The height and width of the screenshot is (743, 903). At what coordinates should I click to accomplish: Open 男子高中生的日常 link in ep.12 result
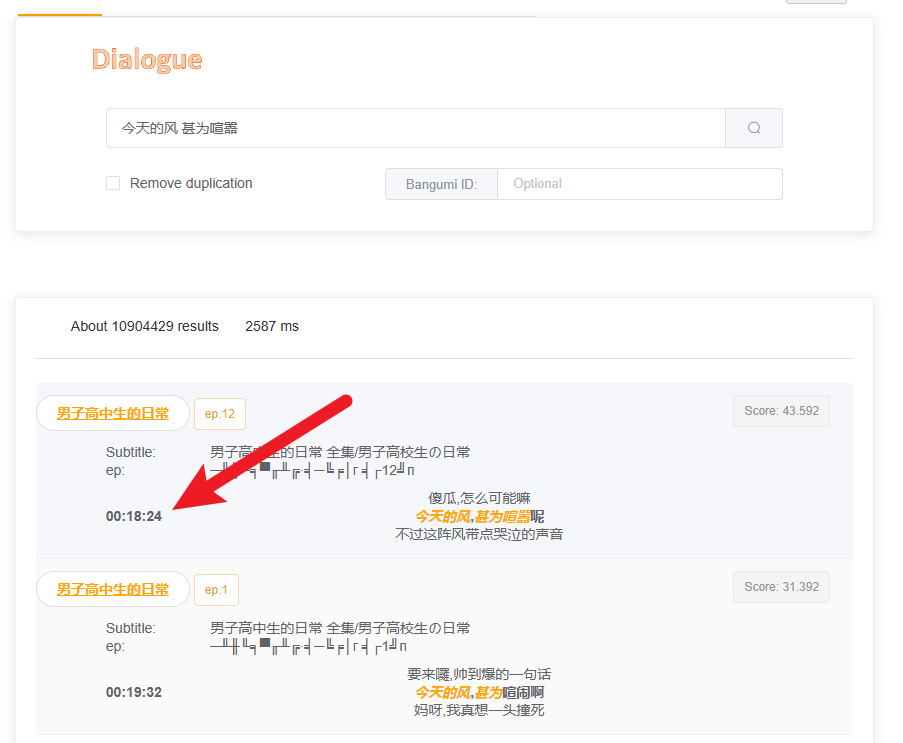pos(113,413)
